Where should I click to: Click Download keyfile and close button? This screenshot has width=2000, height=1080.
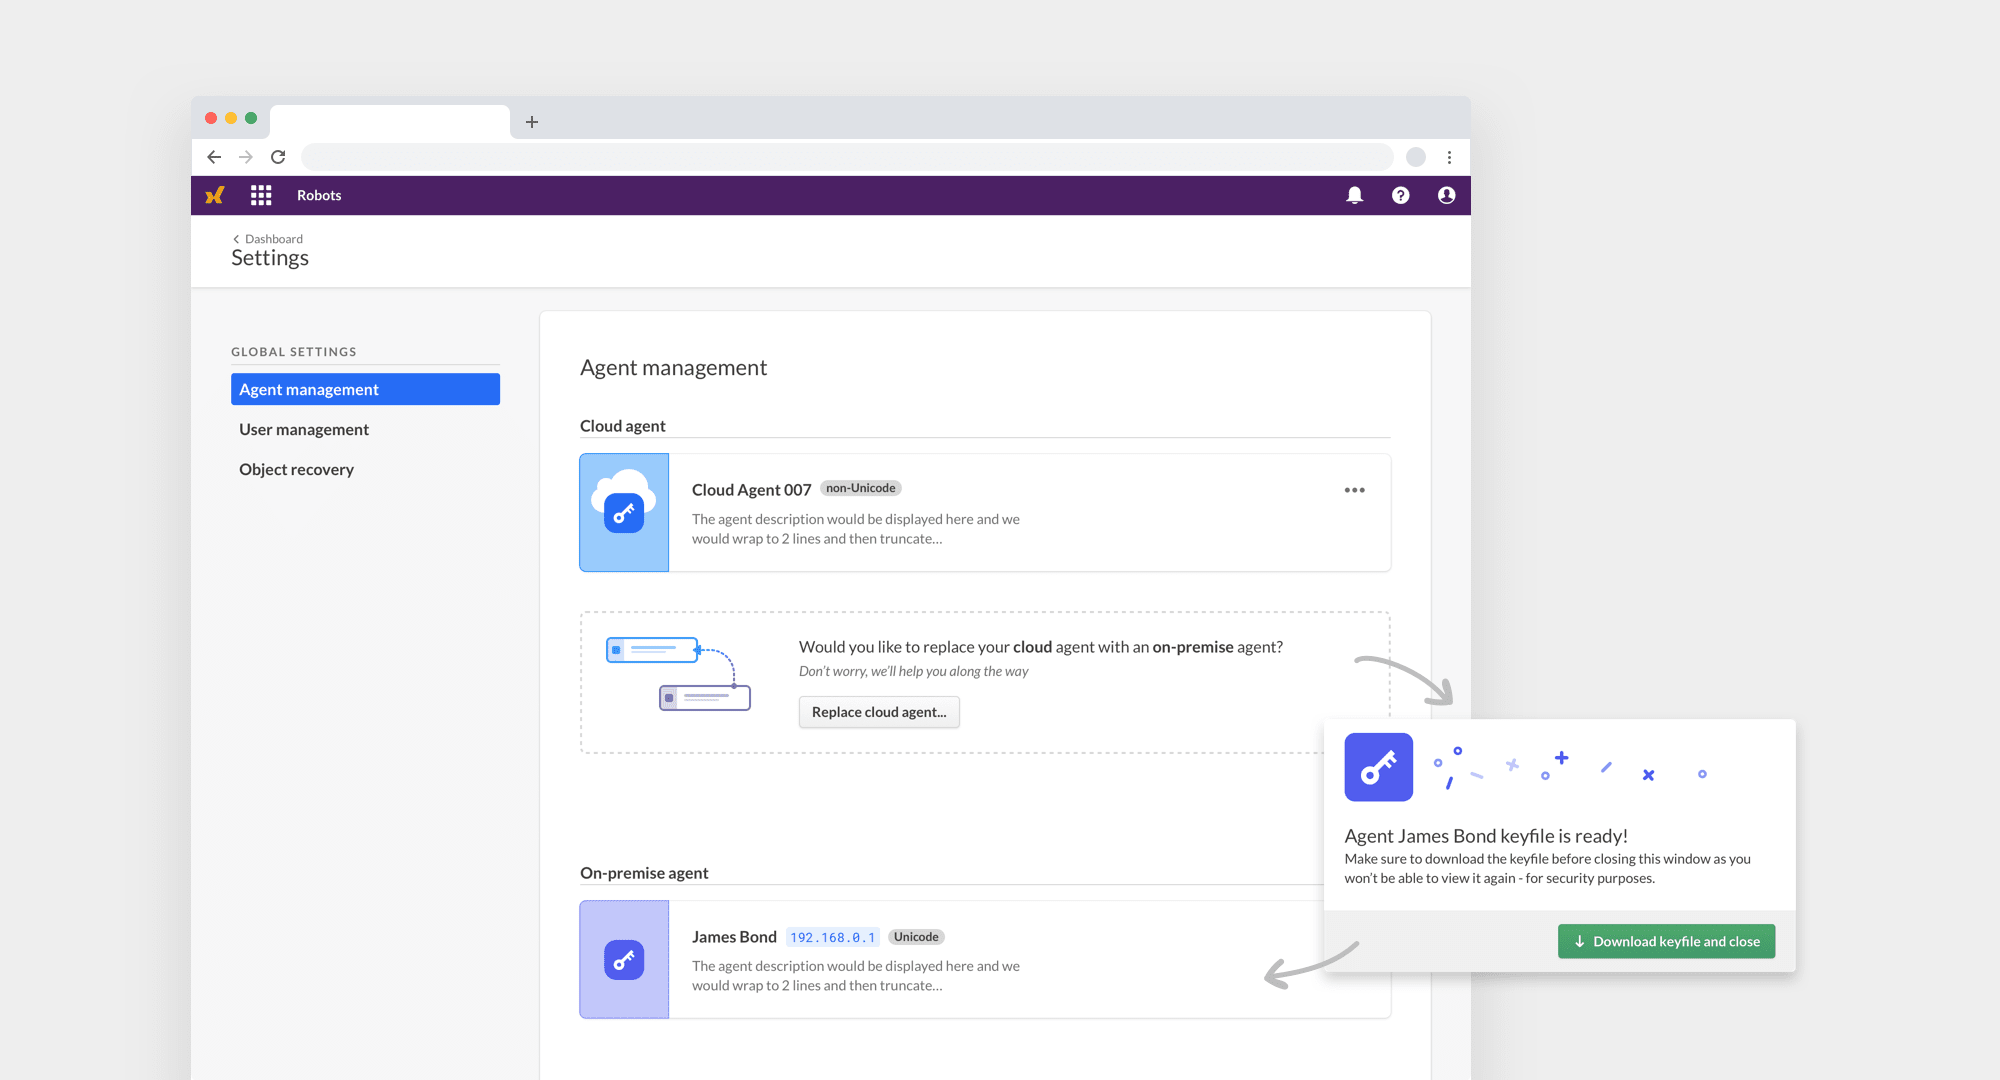click(1666, 940)
